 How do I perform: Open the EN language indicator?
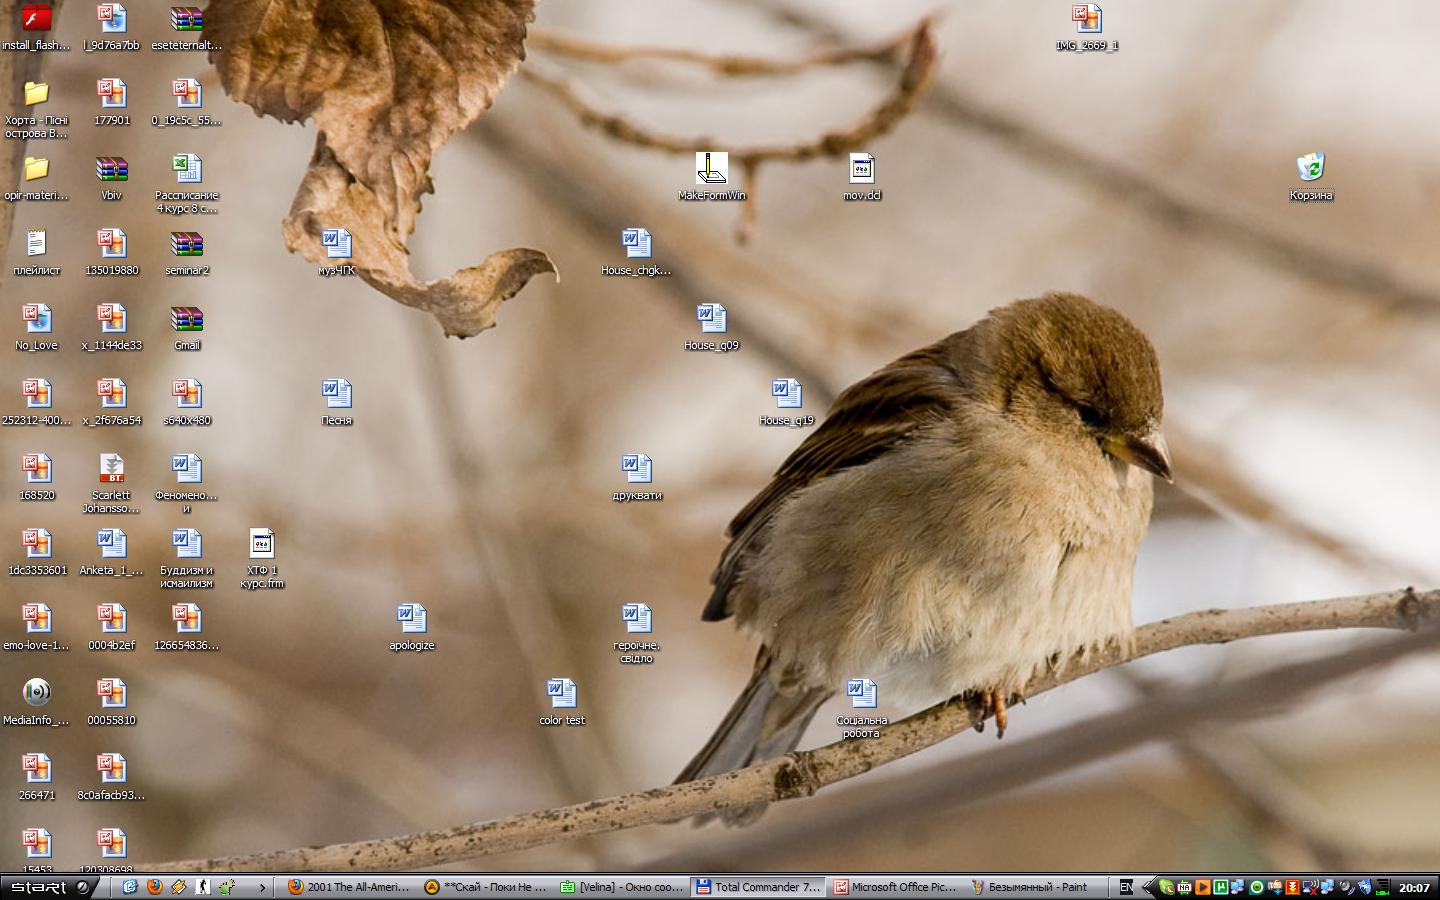click(1127, 887)
